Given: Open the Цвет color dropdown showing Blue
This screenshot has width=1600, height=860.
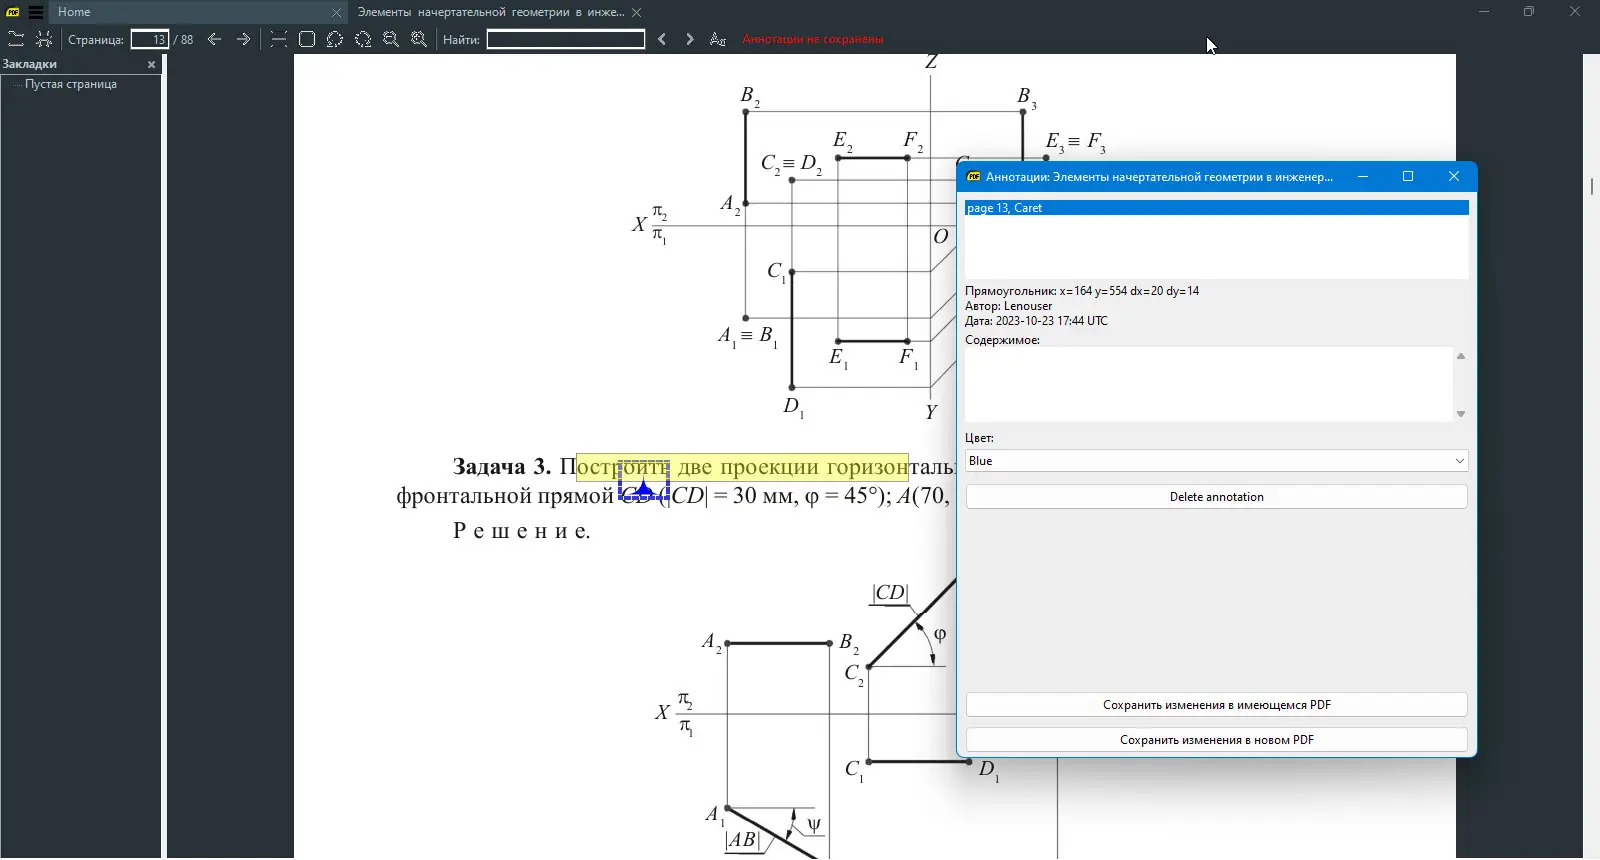Looking at the screenshot, I should tap(1216, 461).
